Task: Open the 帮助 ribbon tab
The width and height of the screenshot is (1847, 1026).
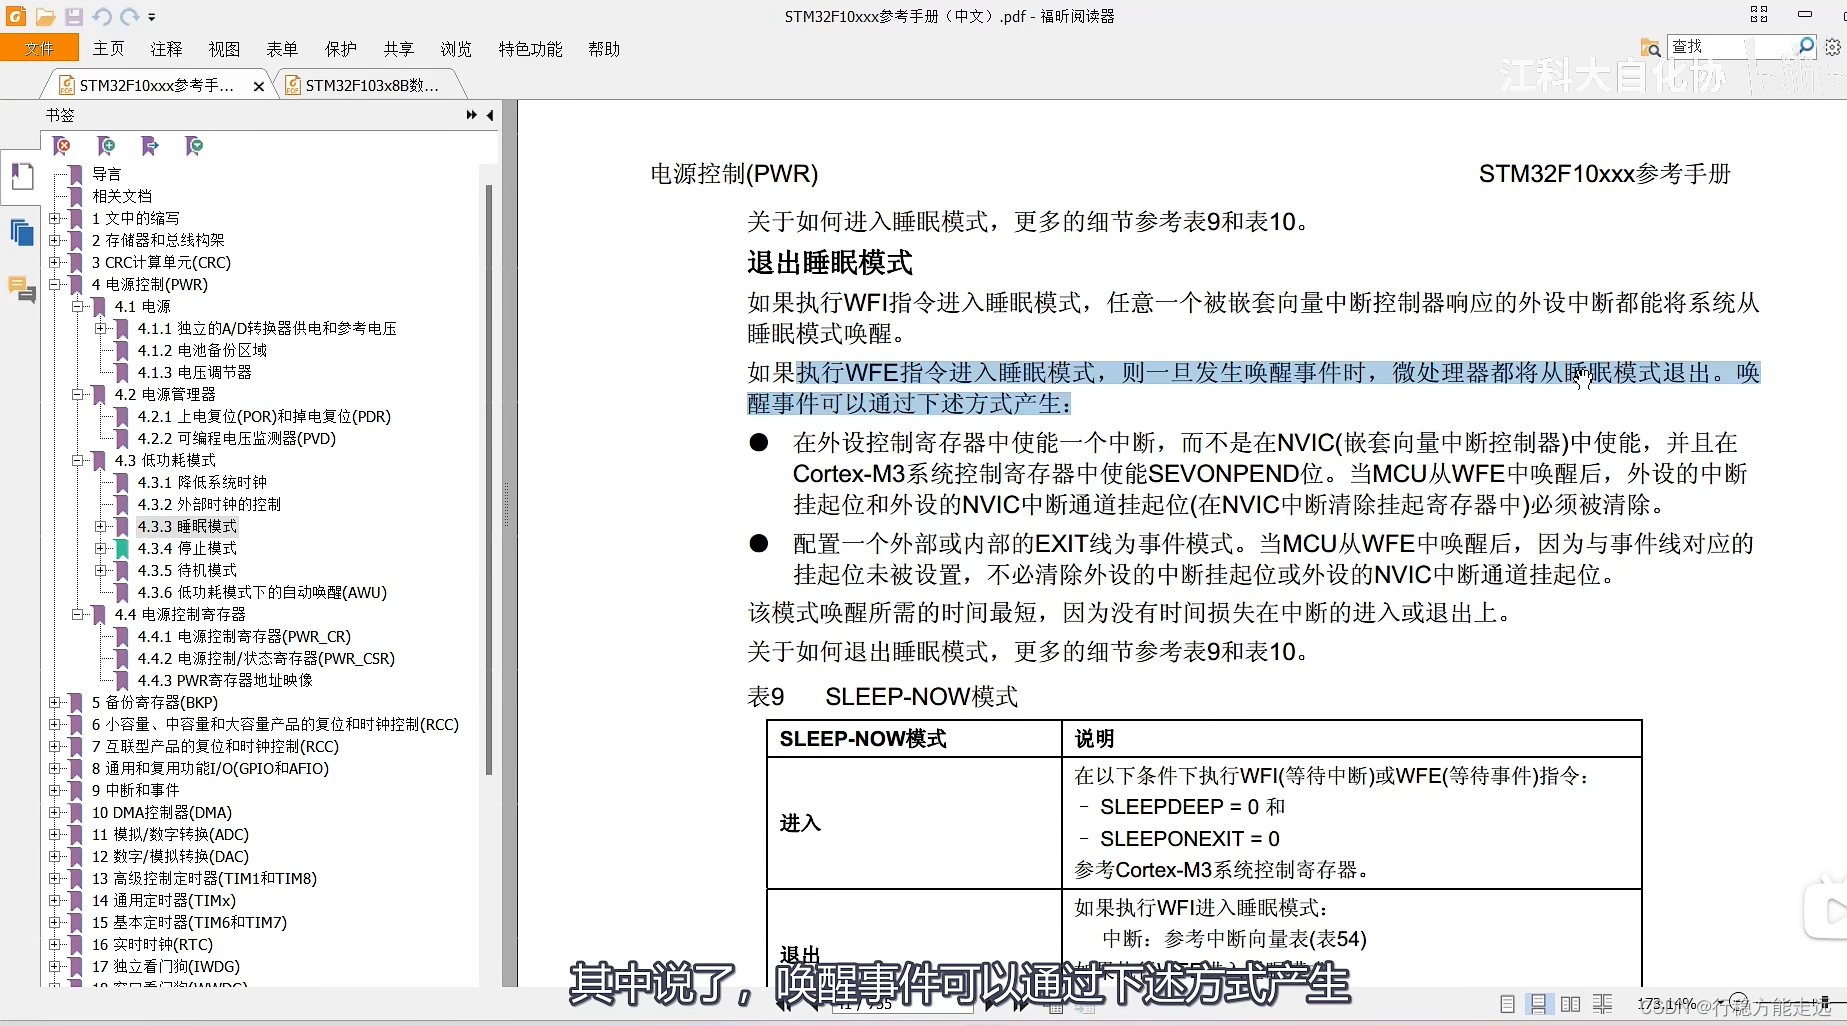Action: coord(605,49)
